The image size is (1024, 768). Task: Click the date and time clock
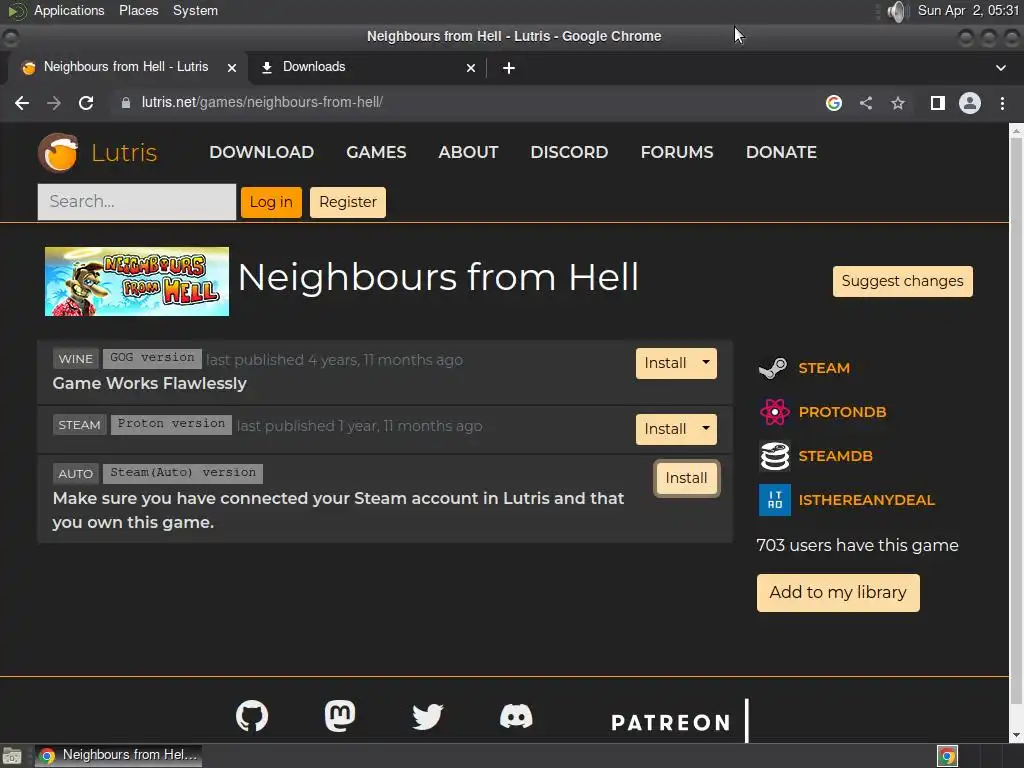click(x=968, y=11)
